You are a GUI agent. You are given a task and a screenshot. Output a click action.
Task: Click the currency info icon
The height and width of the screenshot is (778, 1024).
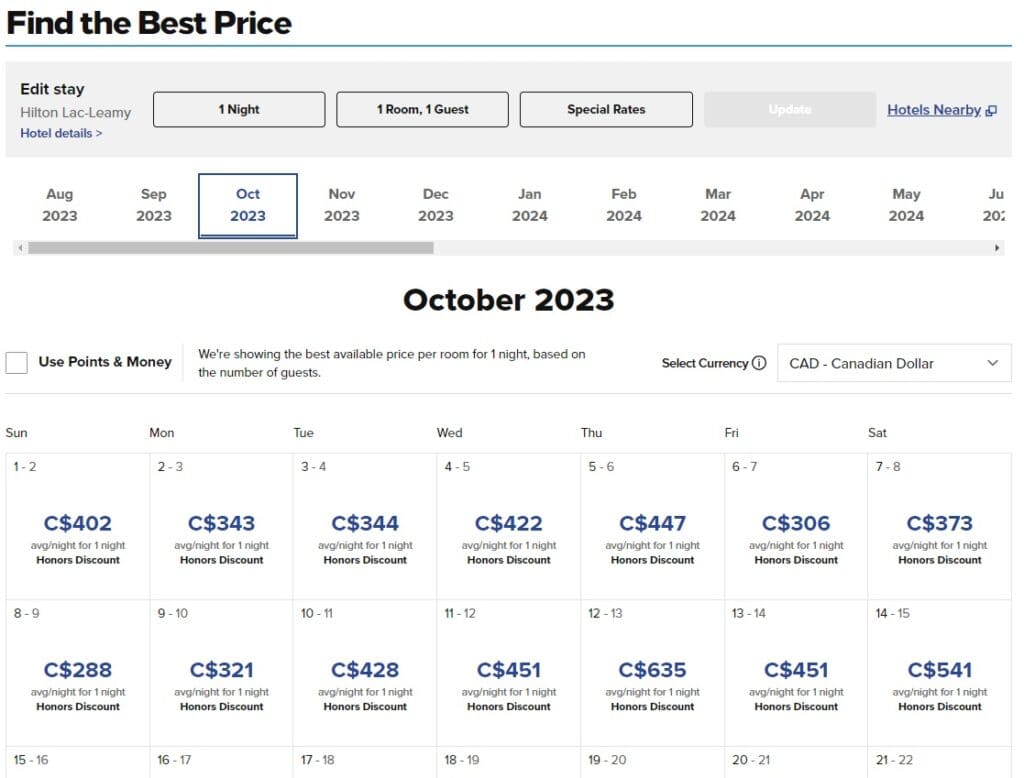point(759,363)
